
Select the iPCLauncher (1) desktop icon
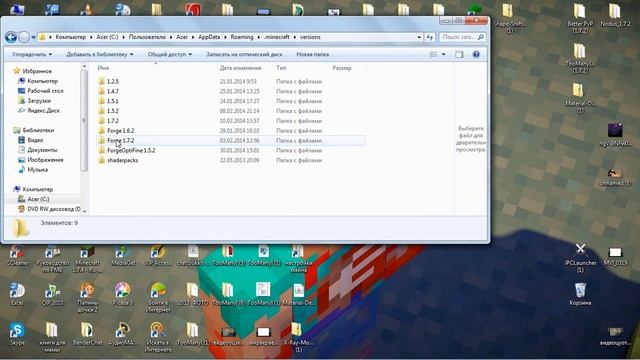coord(580,258)
